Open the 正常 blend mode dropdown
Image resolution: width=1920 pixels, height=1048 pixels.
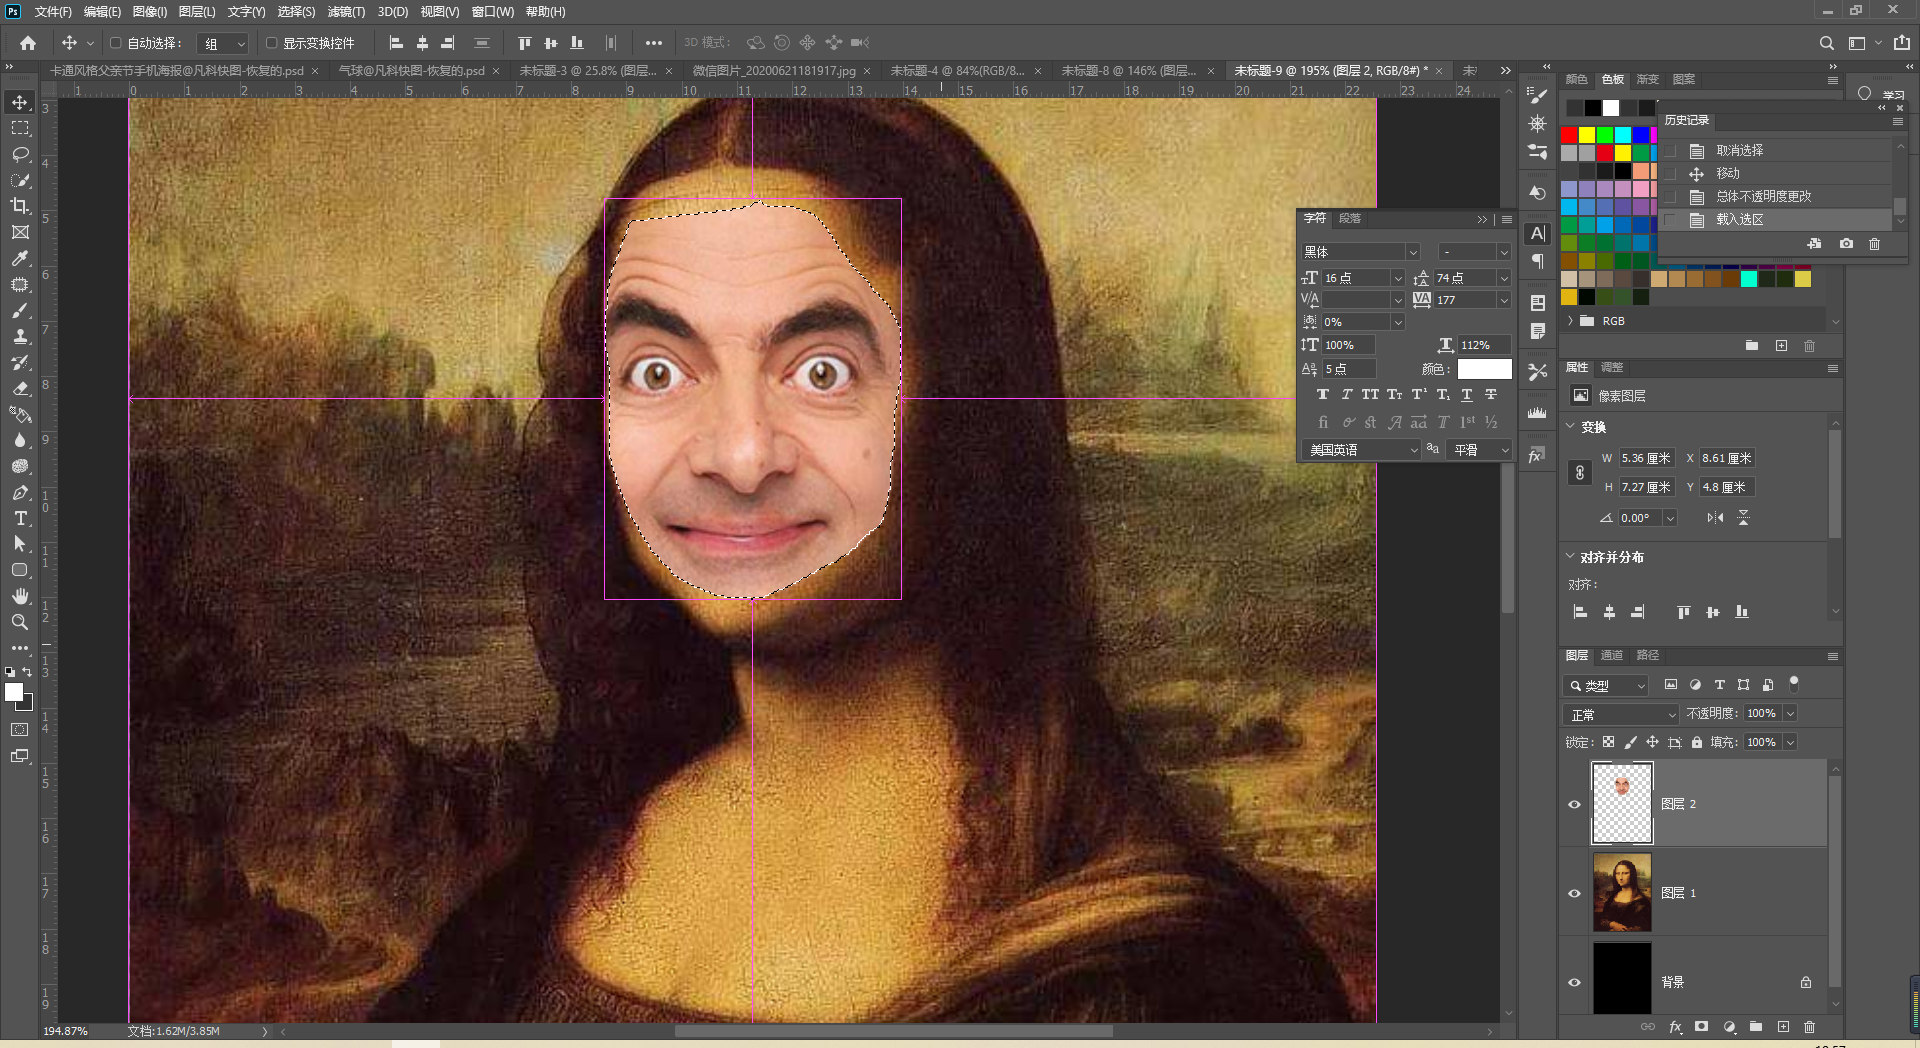(x=1621, y=714)
